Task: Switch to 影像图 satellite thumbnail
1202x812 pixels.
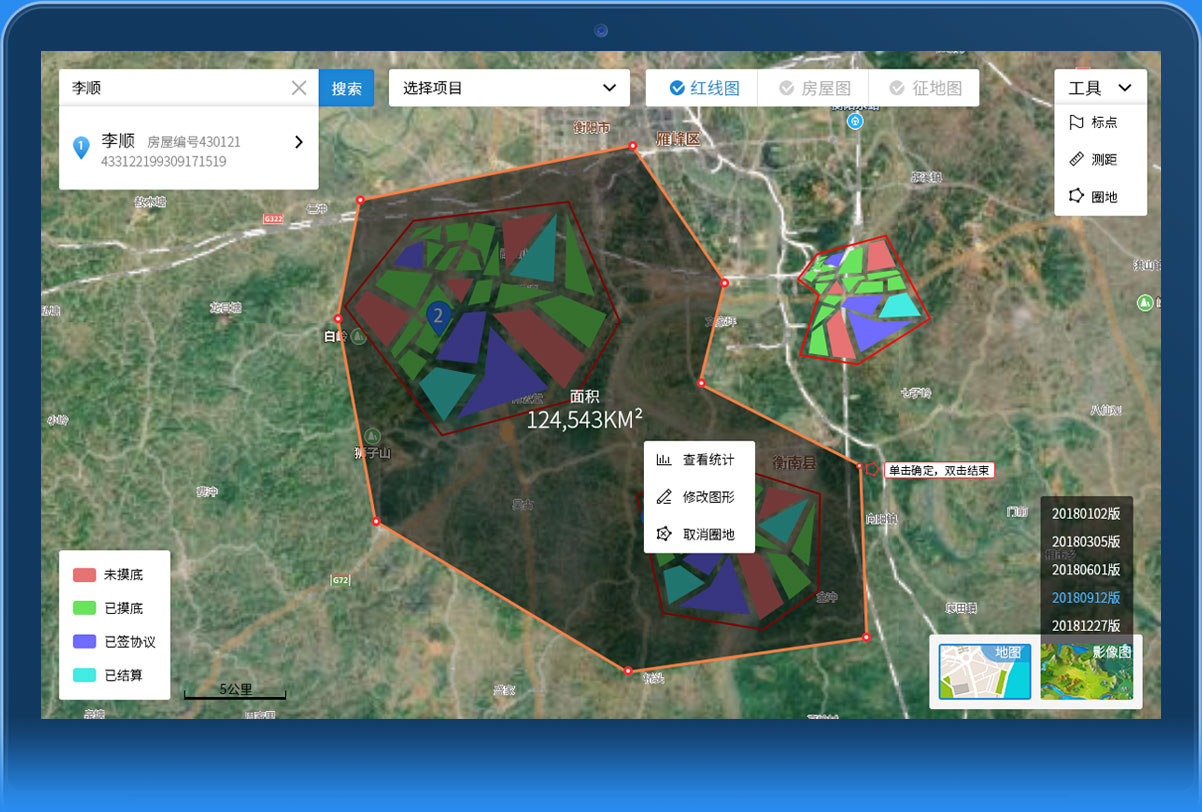Action: 1086,671
